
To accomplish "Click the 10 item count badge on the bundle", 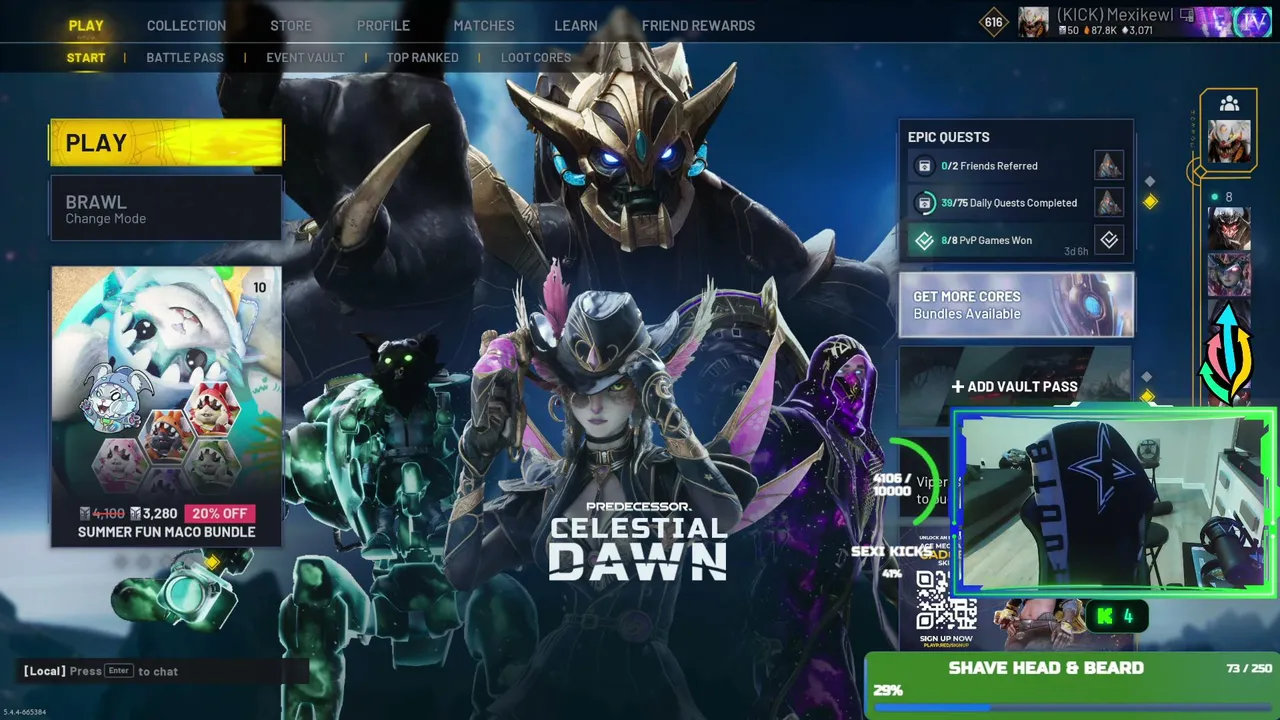I will (260, 288).
